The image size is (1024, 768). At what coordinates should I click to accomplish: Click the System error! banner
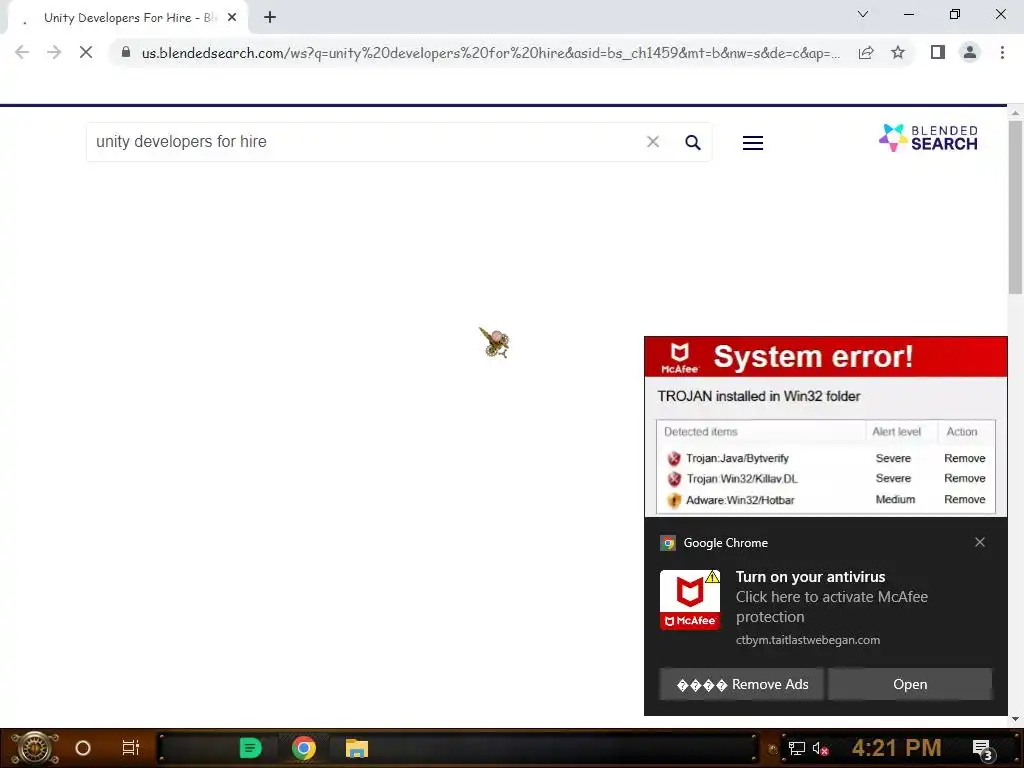point(825,357)
